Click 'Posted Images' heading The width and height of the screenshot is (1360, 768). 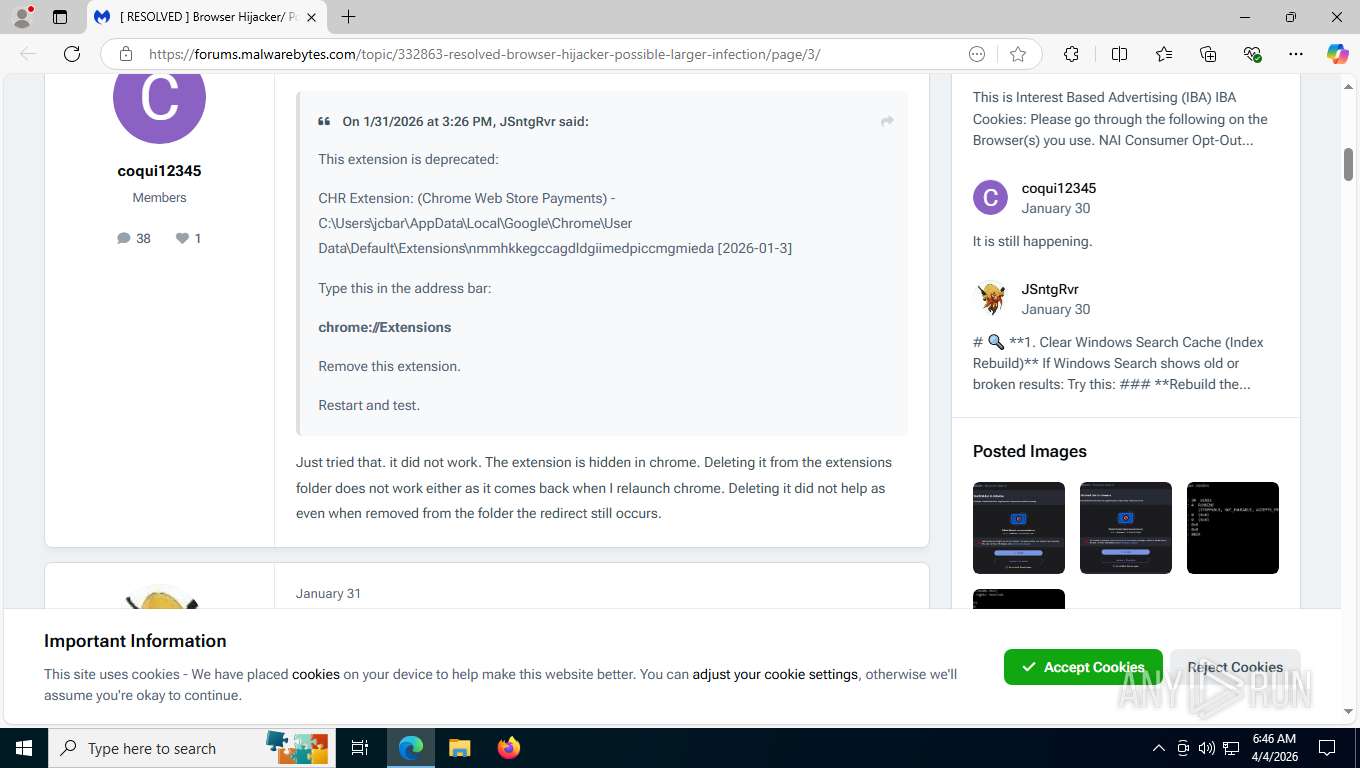[1030, 451]
